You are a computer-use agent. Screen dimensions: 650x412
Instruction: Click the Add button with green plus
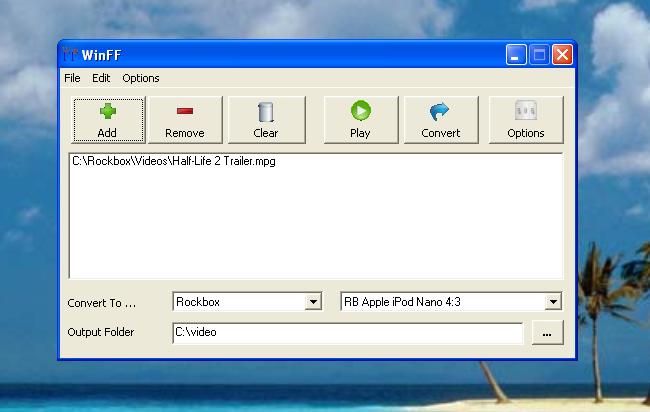108,120
